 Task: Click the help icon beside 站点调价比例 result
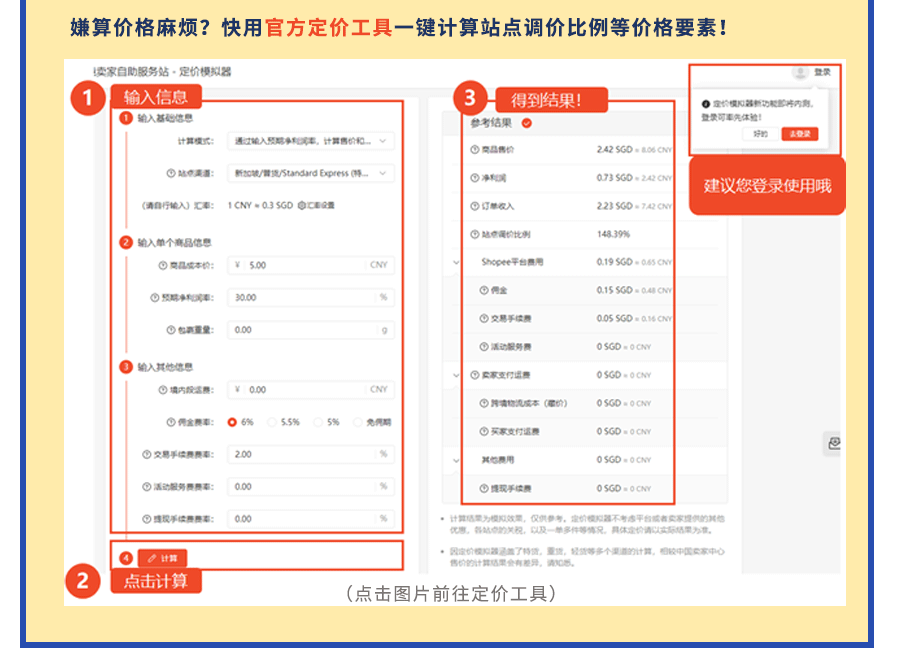[x=474, y=234]
